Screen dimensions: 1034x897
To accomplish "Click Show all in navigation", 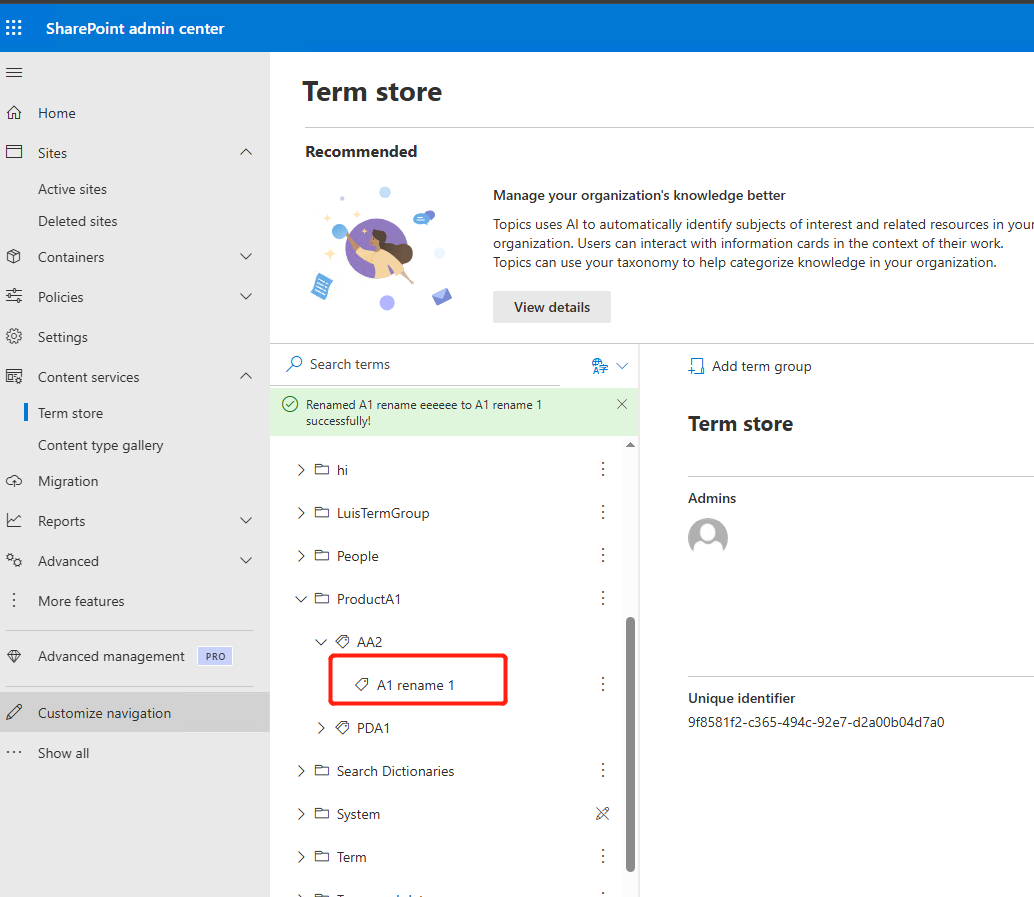I will (x=63, y=753).
